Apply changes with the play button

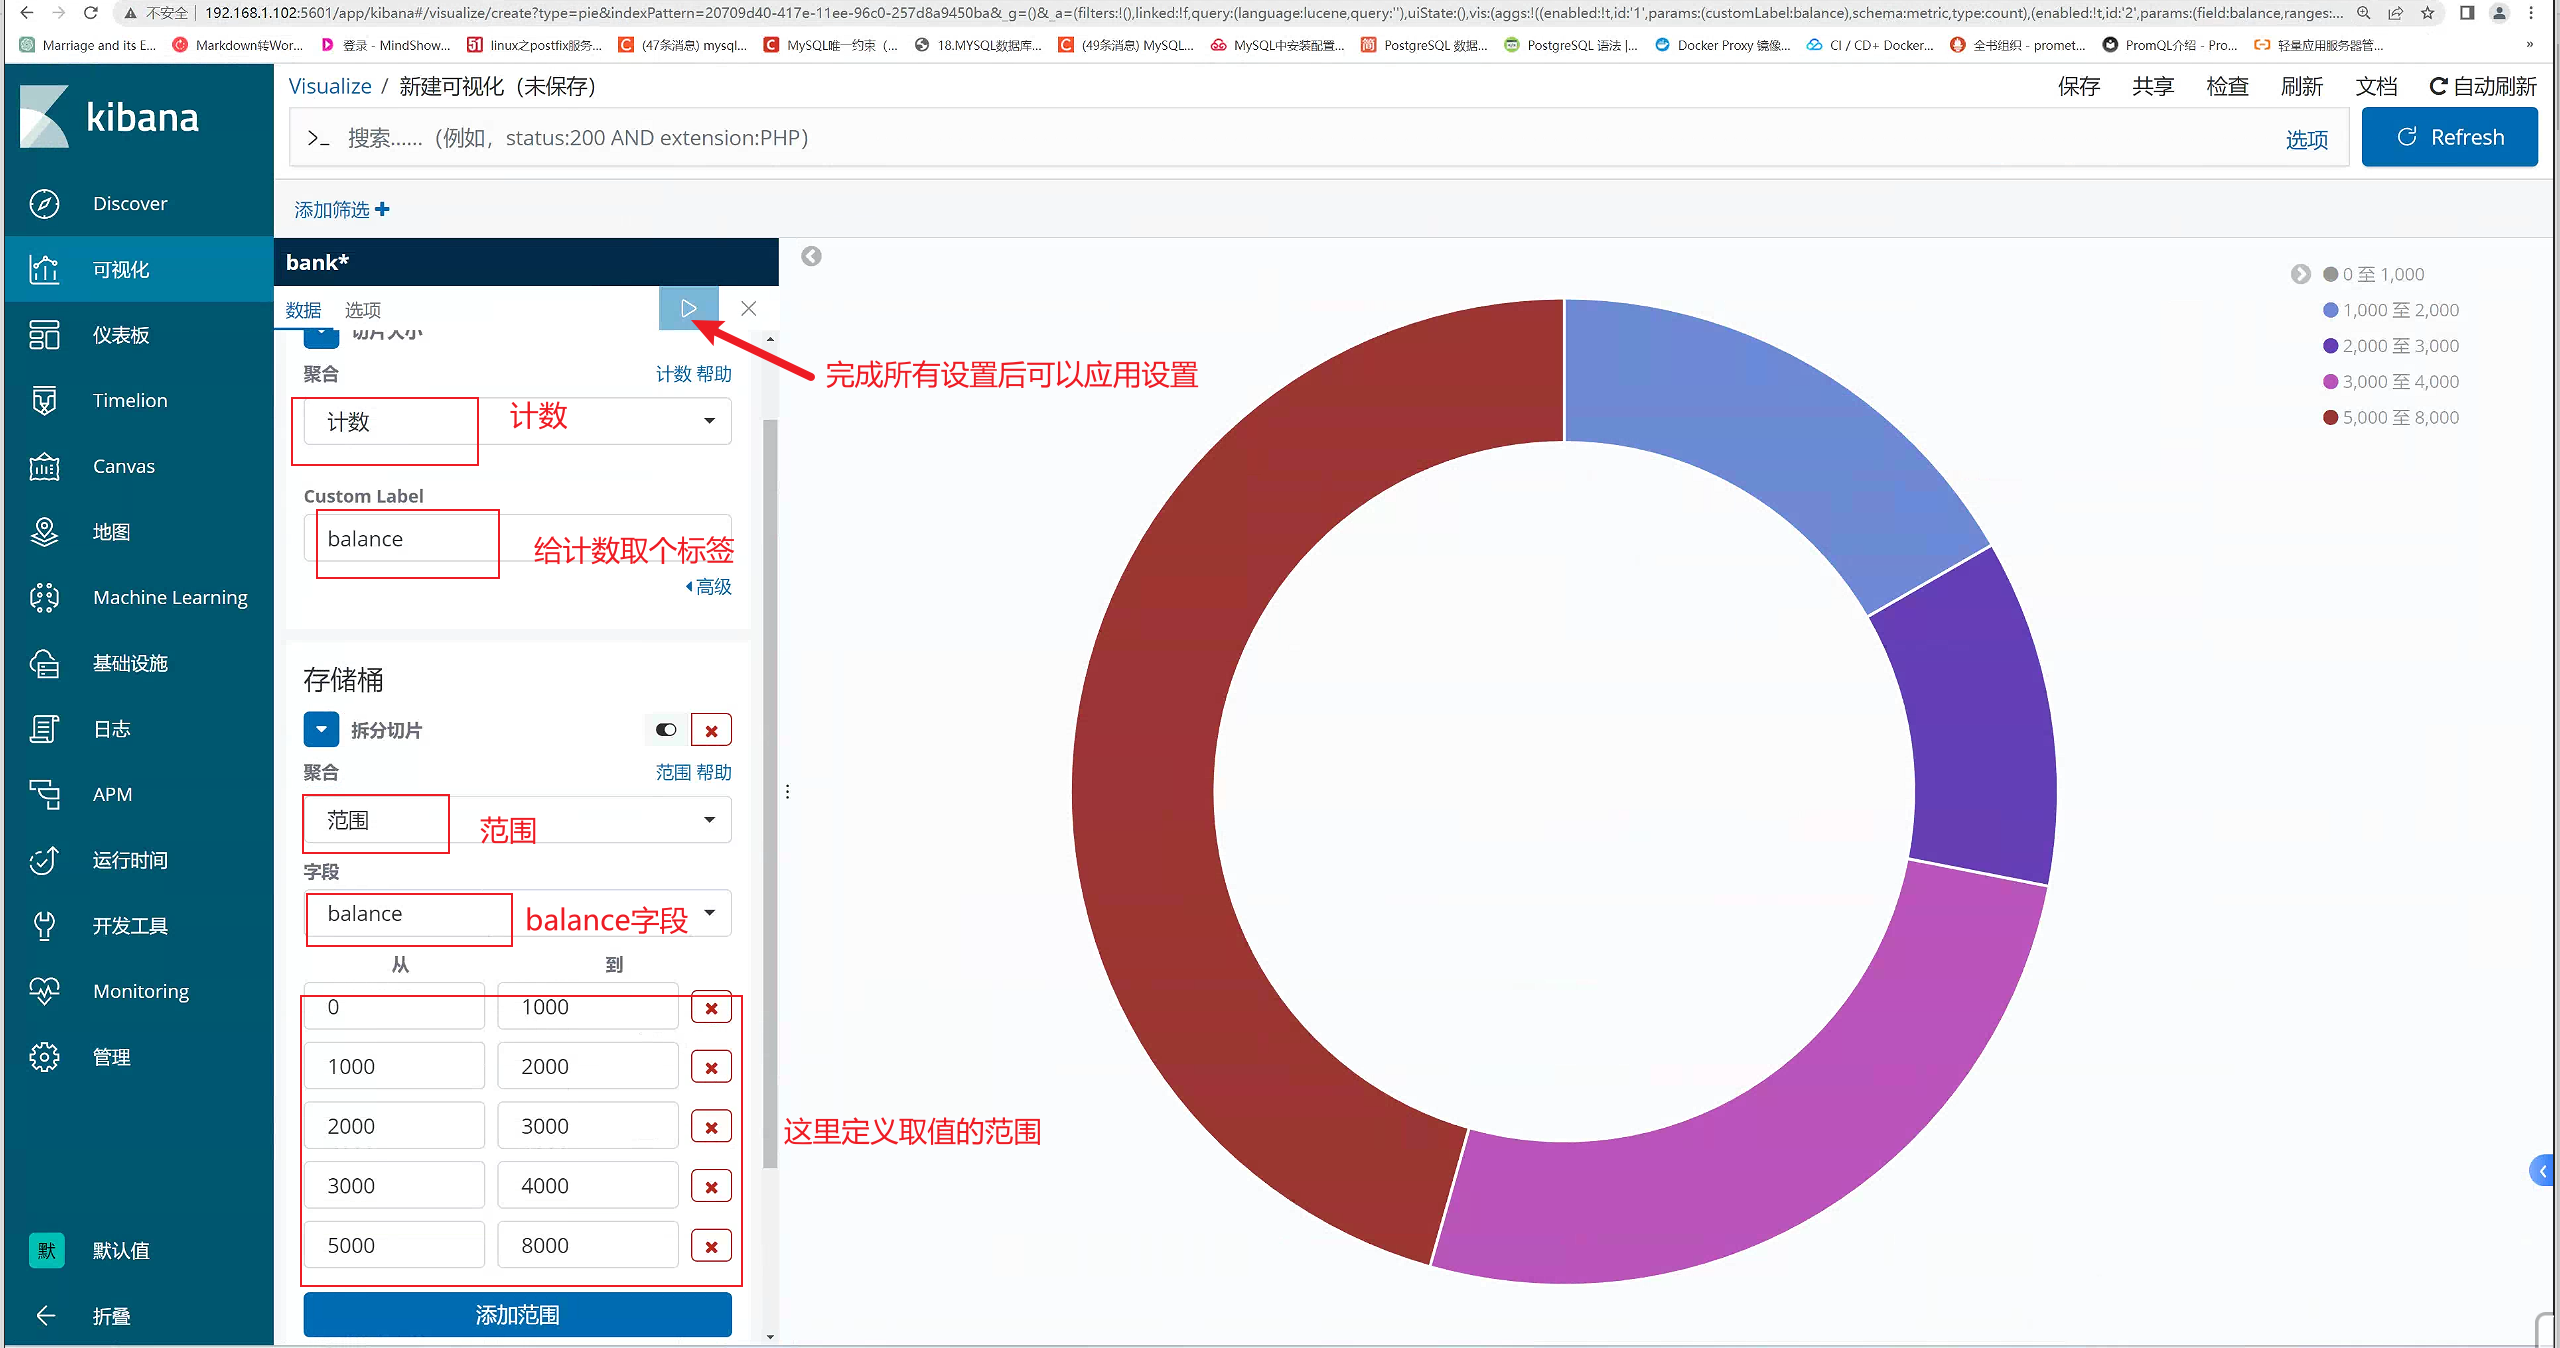688,308
